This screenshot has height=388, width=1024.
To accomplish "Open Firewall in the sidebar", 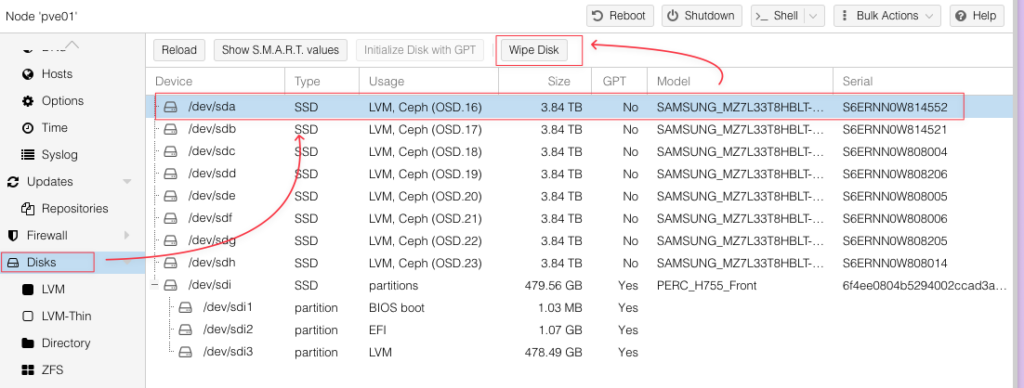I will 47,235.
